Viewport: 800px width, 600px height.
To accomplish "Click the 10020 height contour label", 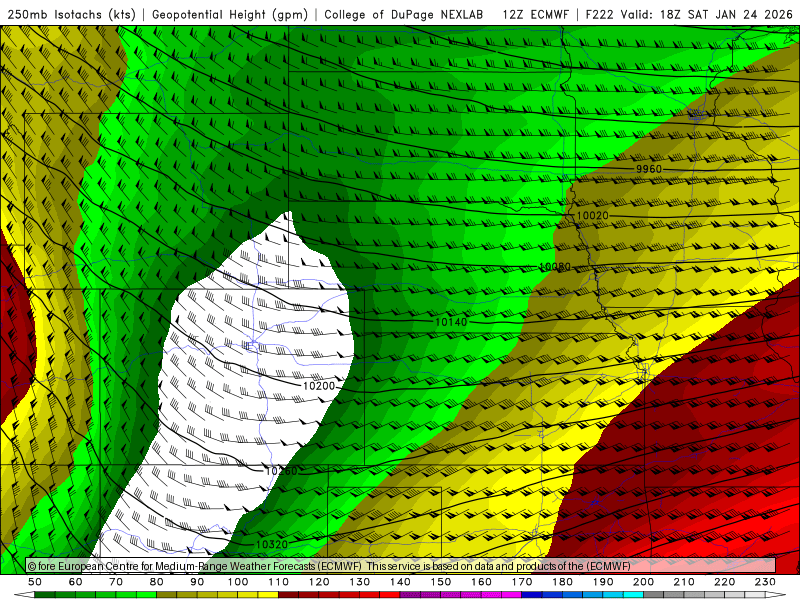I will [592, 216].
